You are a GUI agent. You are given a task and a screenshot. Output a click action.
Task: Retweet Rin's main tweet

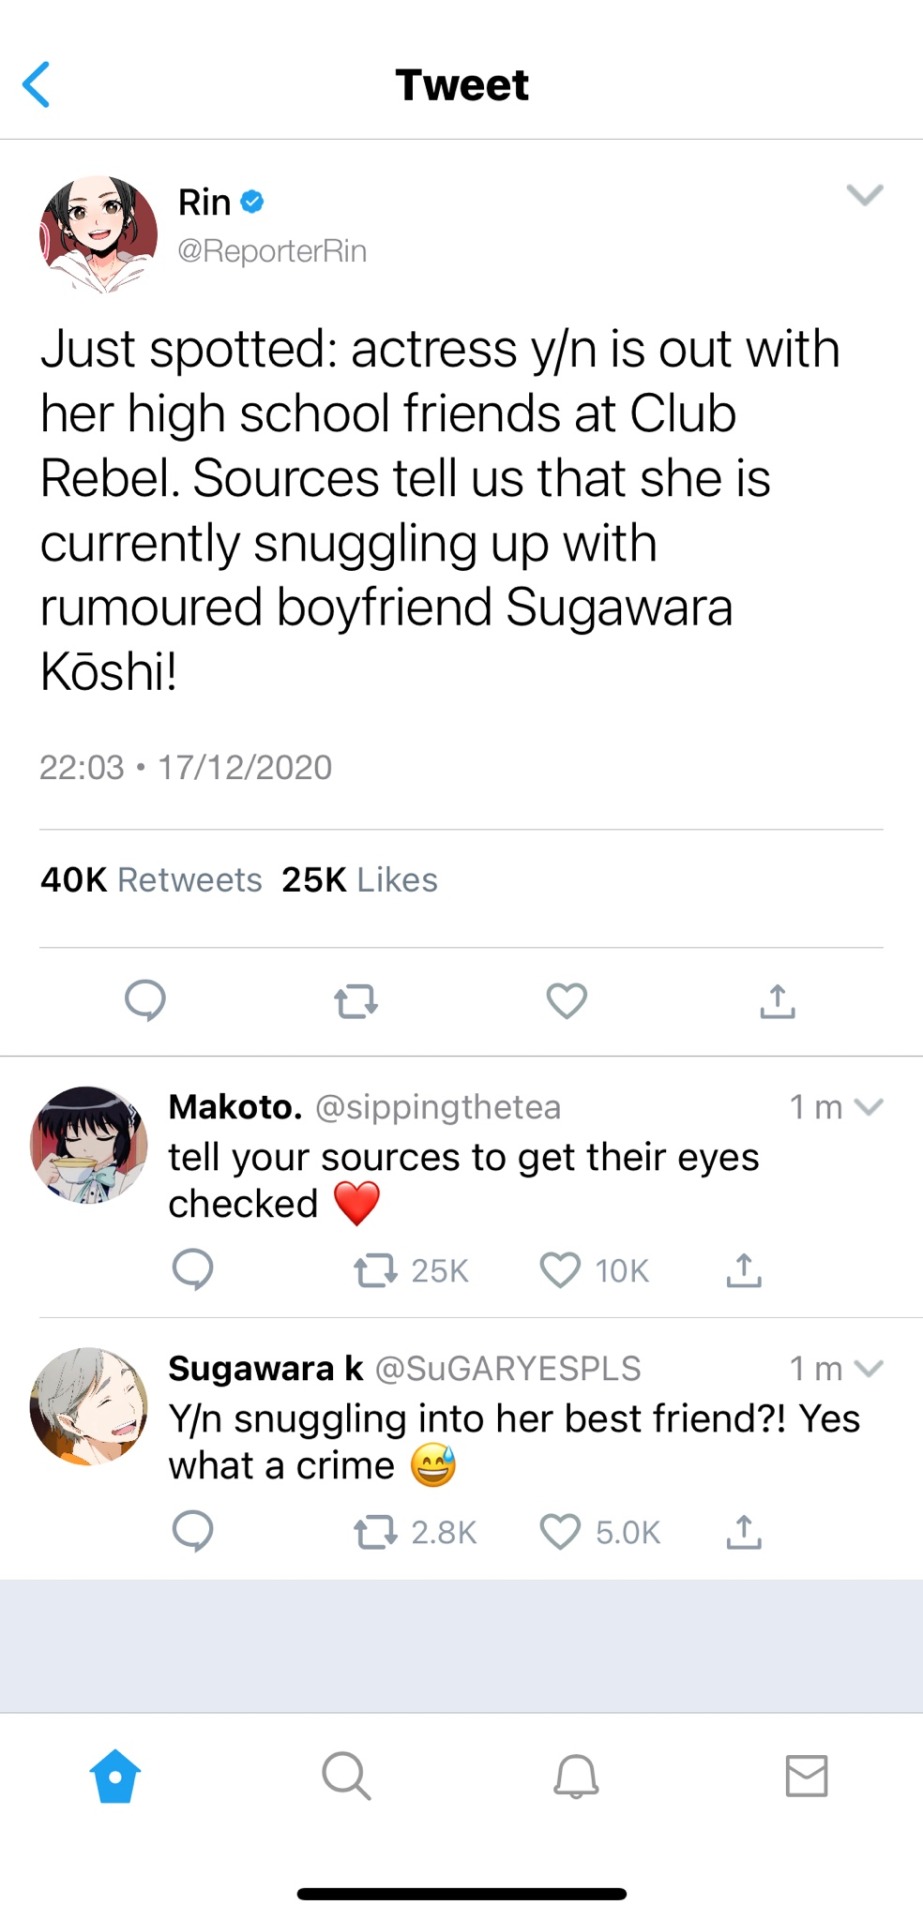(x=356, y=1000)
